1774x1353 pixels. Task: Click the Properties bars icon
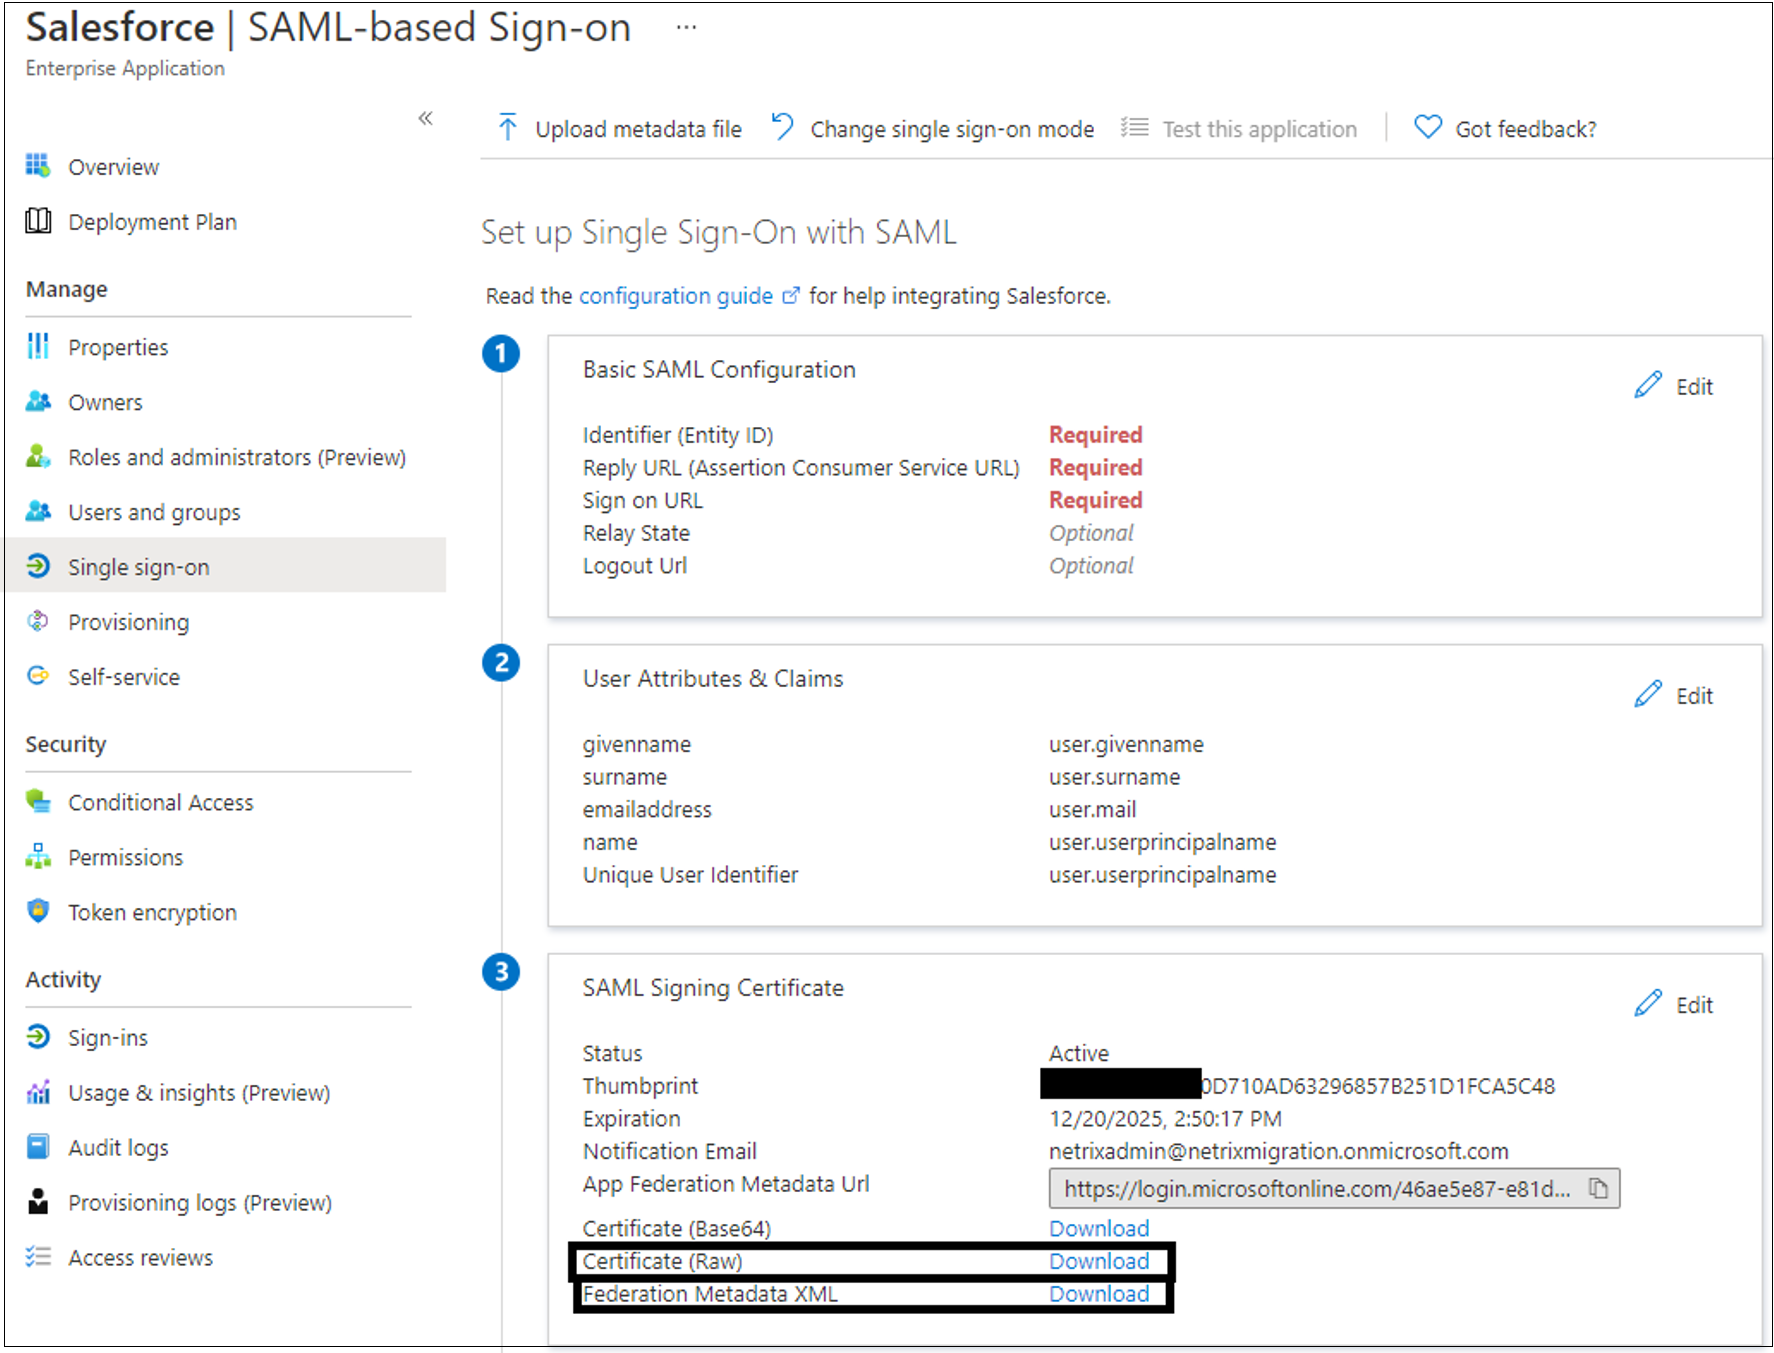38,346
